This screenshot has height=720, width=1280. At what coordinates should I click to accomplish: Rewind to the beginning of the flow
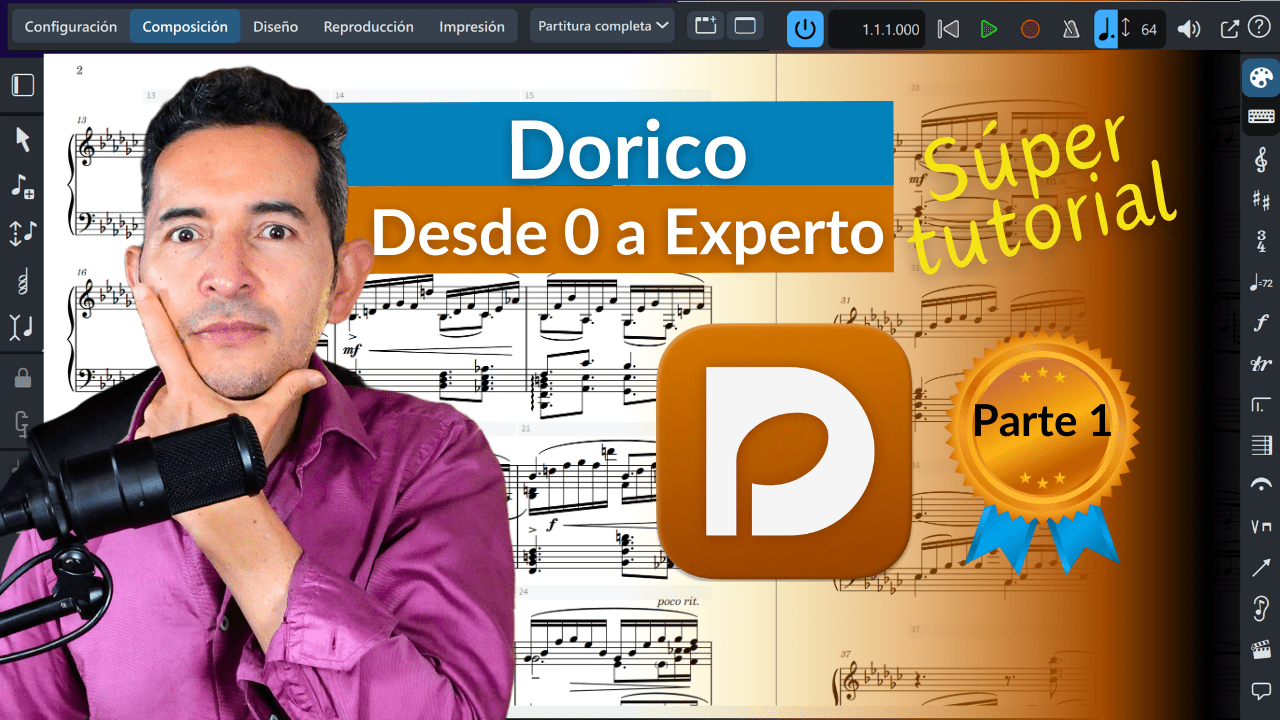[x=949, y=29]
